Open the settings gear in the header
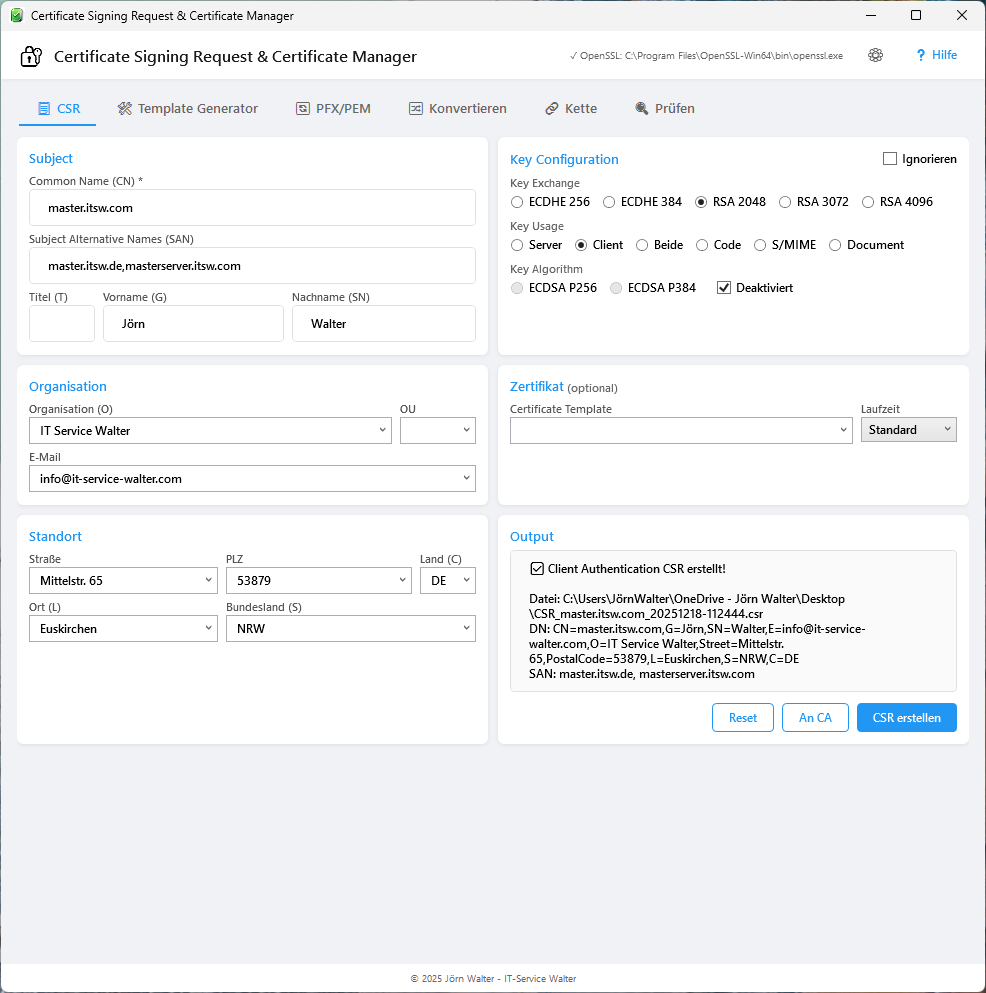Image resolution: width=986 pixels, height=993 pixels. coord(875,55)
